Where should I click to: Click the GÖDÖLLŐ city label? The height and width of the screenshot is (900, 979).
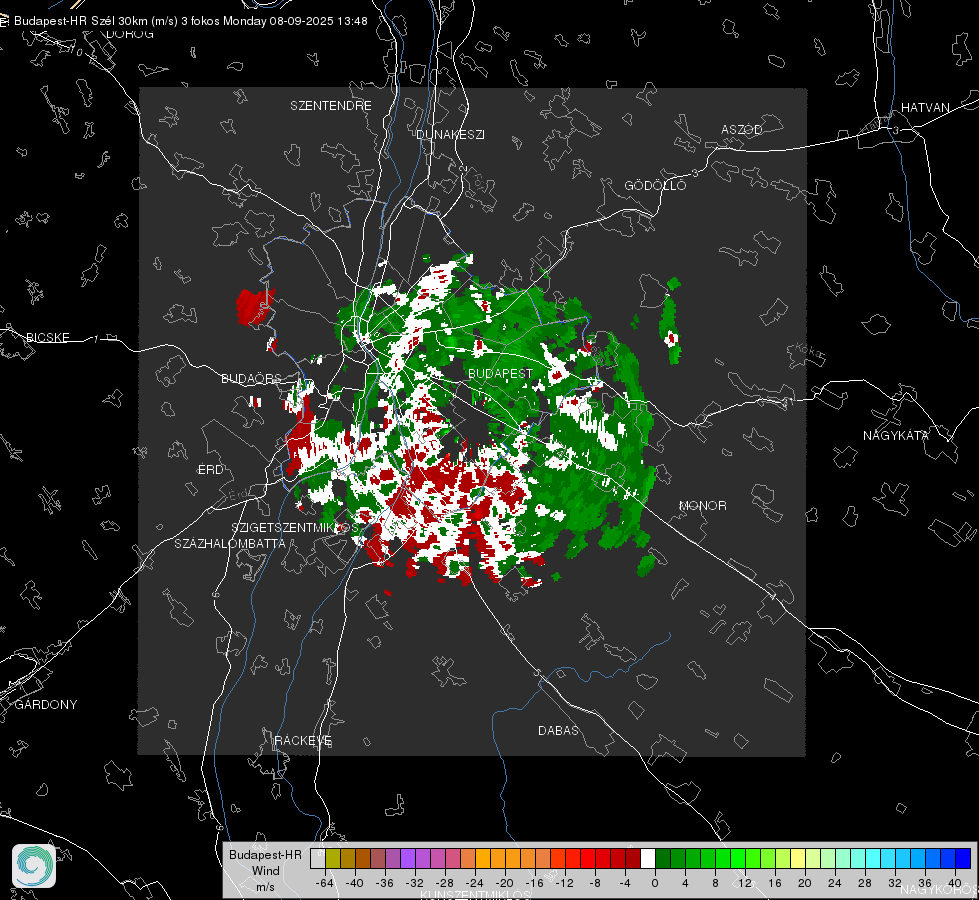(x=655, y=185)
